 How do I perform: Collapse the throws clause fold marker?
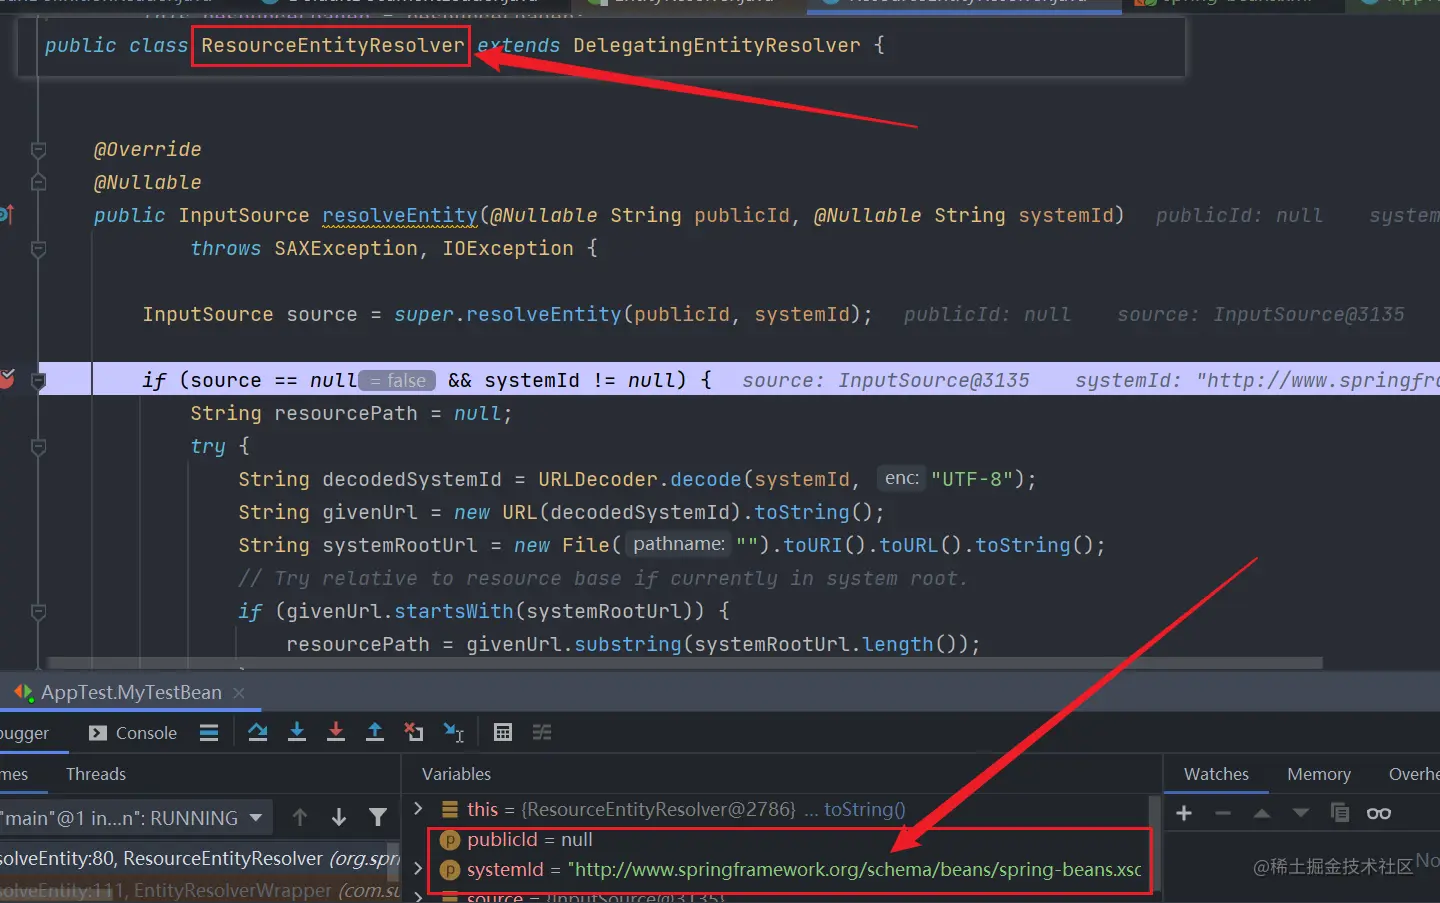pyautogui.click(x=39, y=248)
